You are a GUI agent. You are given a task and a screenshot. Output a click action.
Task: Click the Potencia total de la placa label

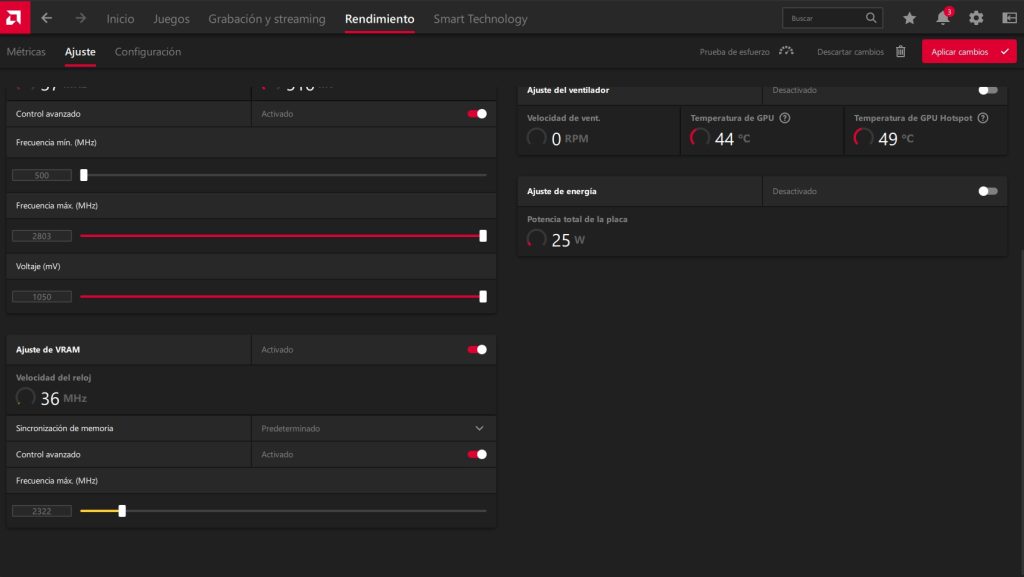click(577, 219)
